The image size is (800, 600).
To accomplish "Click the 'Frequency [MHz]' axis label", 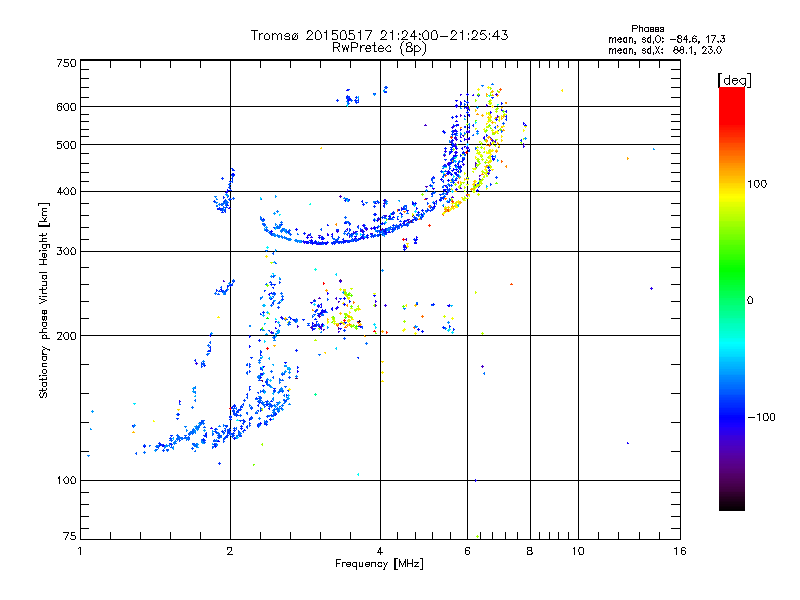I will point(379,564).
